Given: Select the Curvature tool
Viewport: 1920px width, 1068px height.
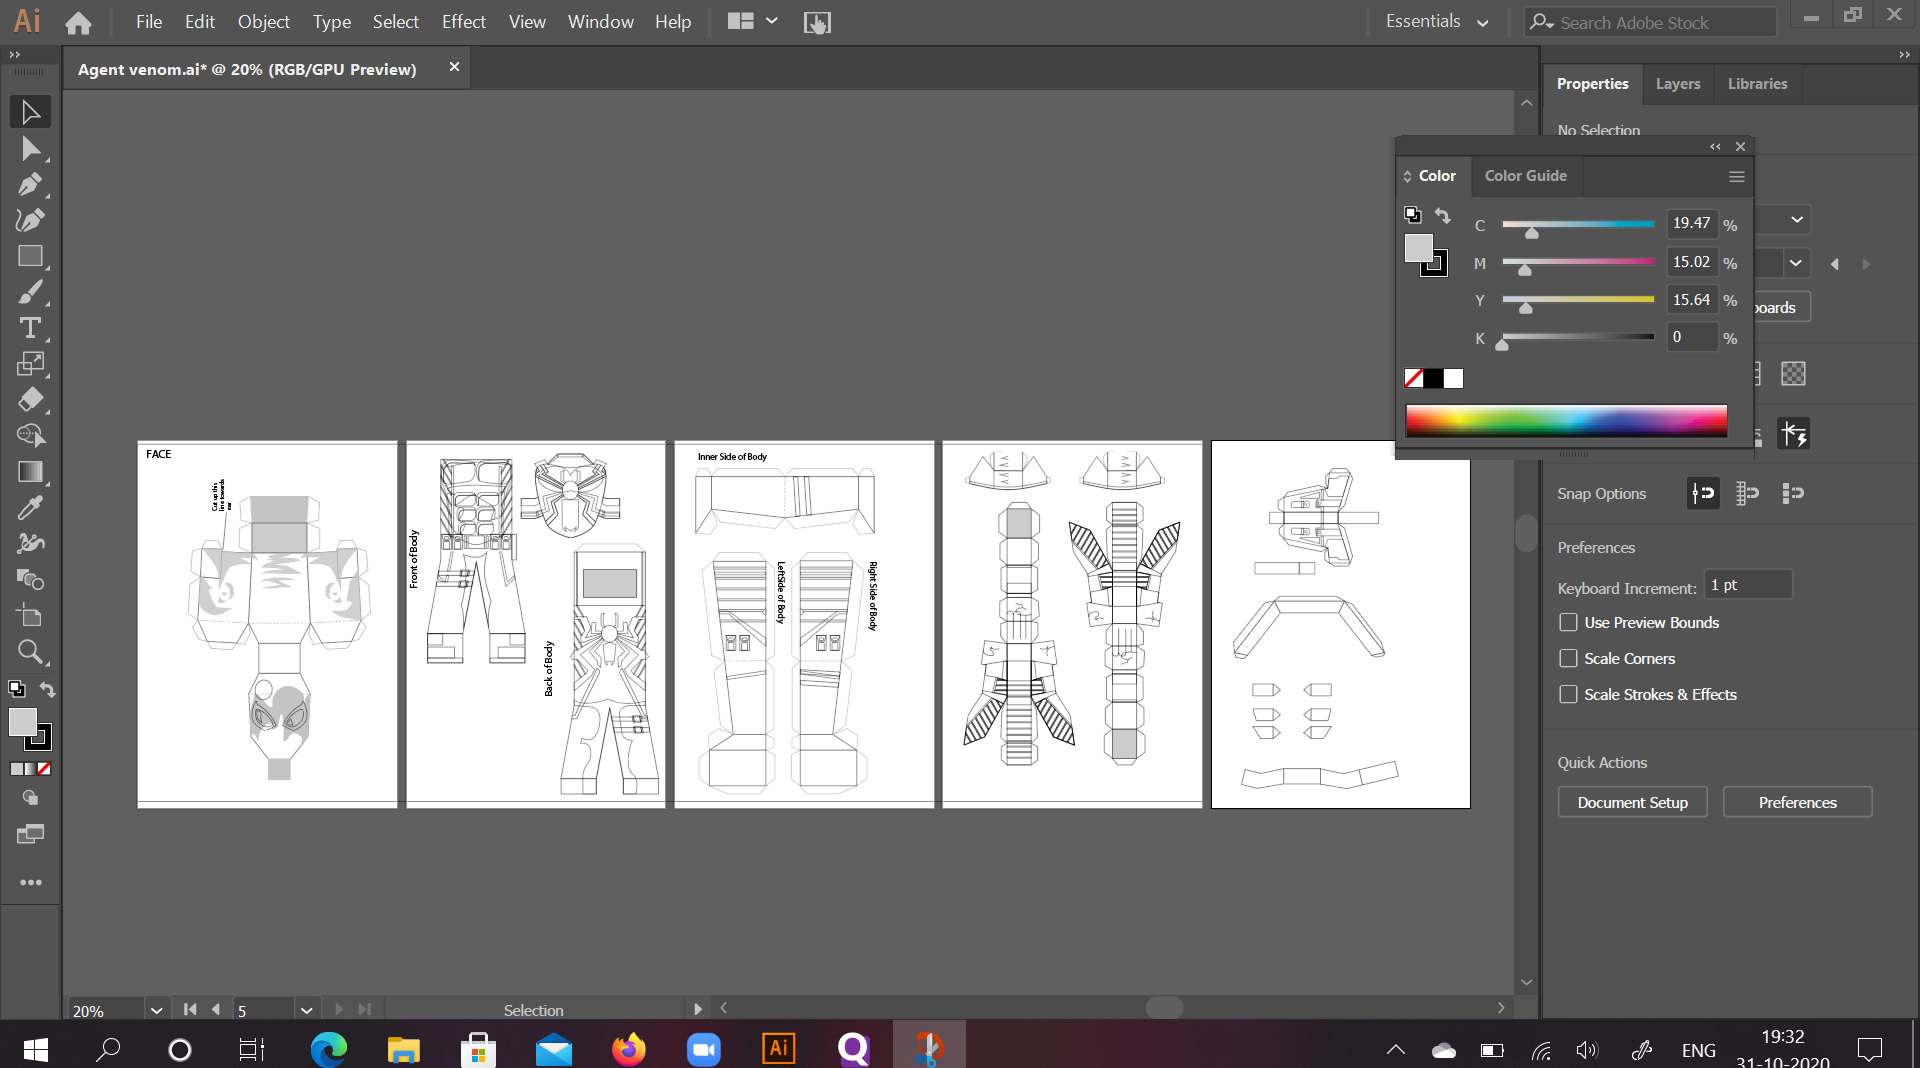Looking at the screenshot, I should [x=30, y=221].
